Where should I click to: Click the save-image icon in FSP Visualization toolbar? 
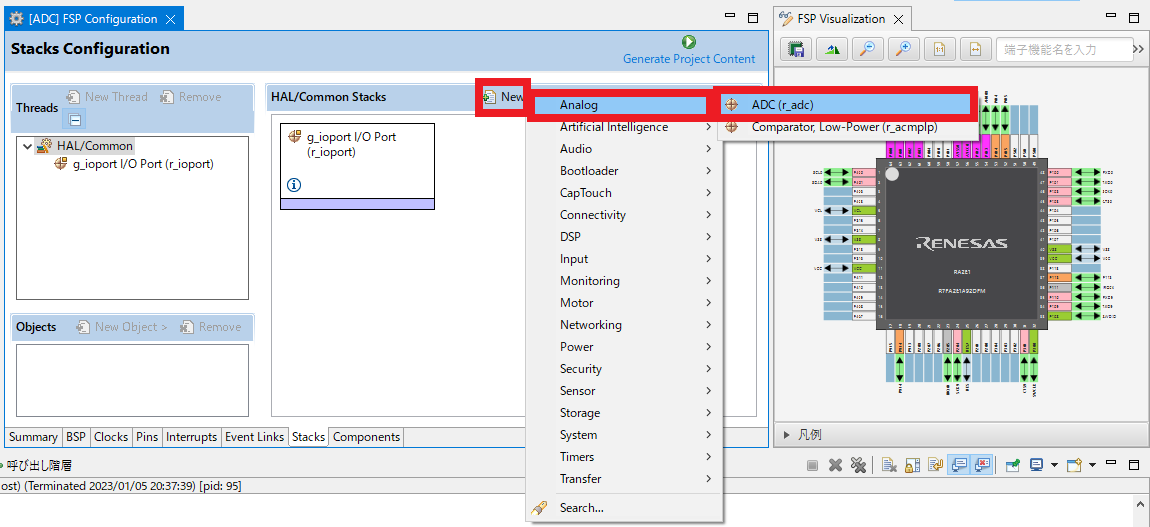click(x=796, y=49)
